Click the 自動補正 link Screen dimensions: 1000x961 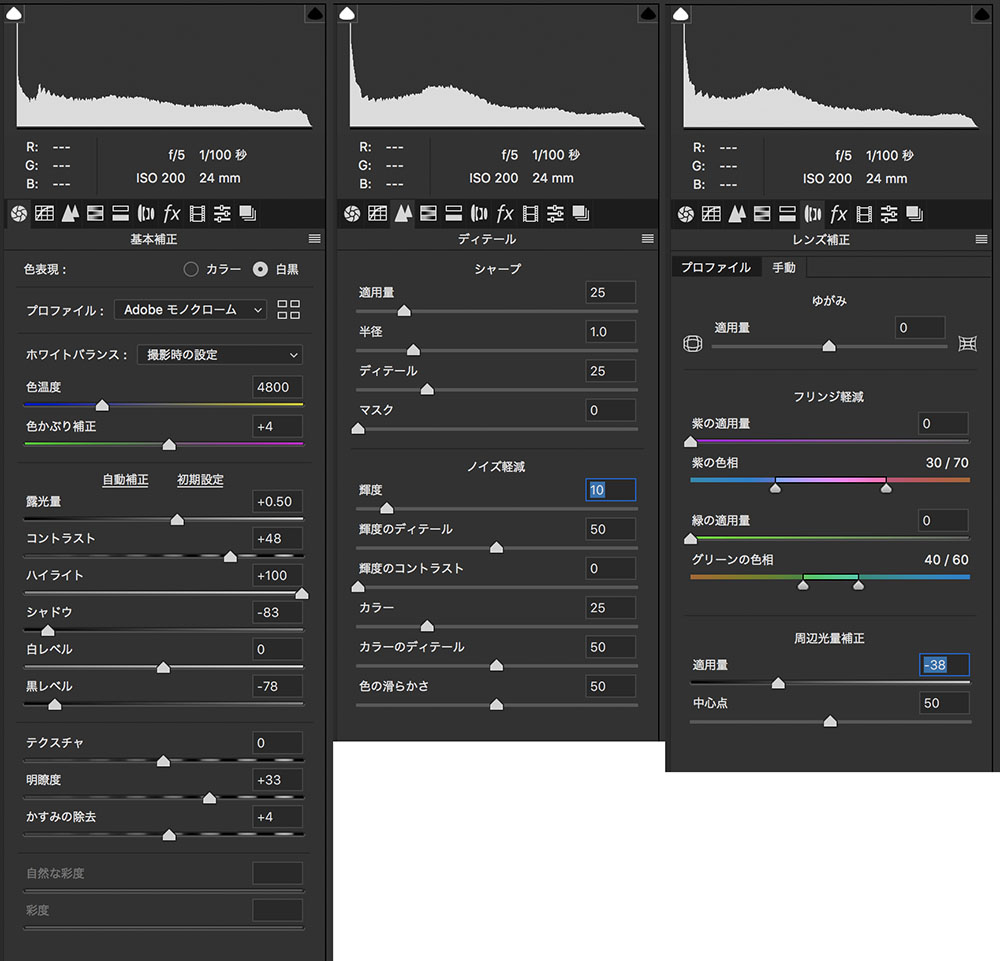[x=125, y=480]
